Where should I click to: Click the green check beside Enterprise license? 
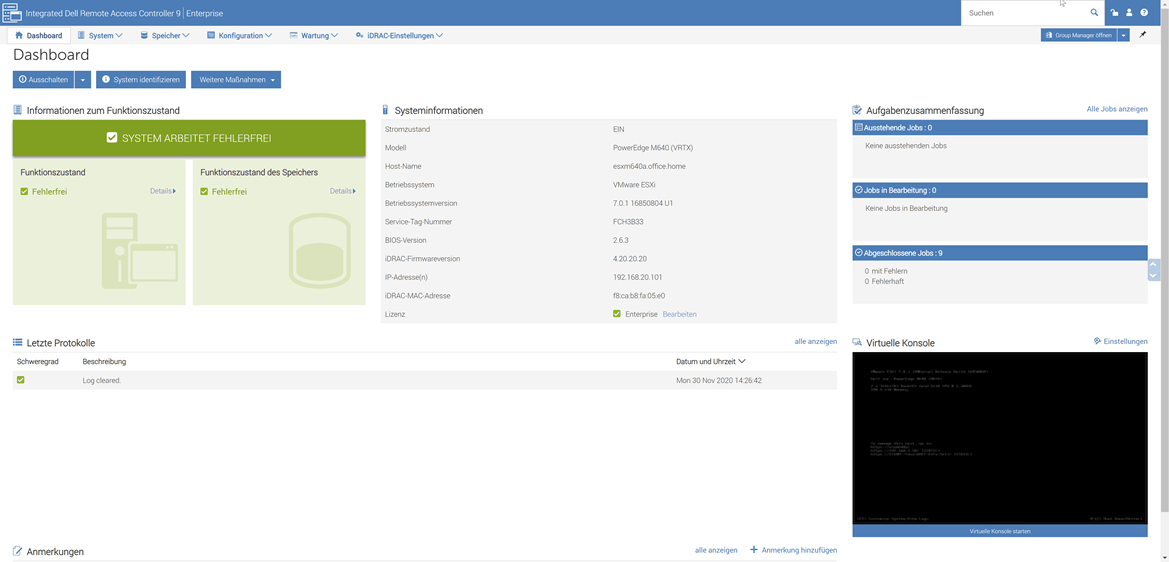[x=617, y=314]
